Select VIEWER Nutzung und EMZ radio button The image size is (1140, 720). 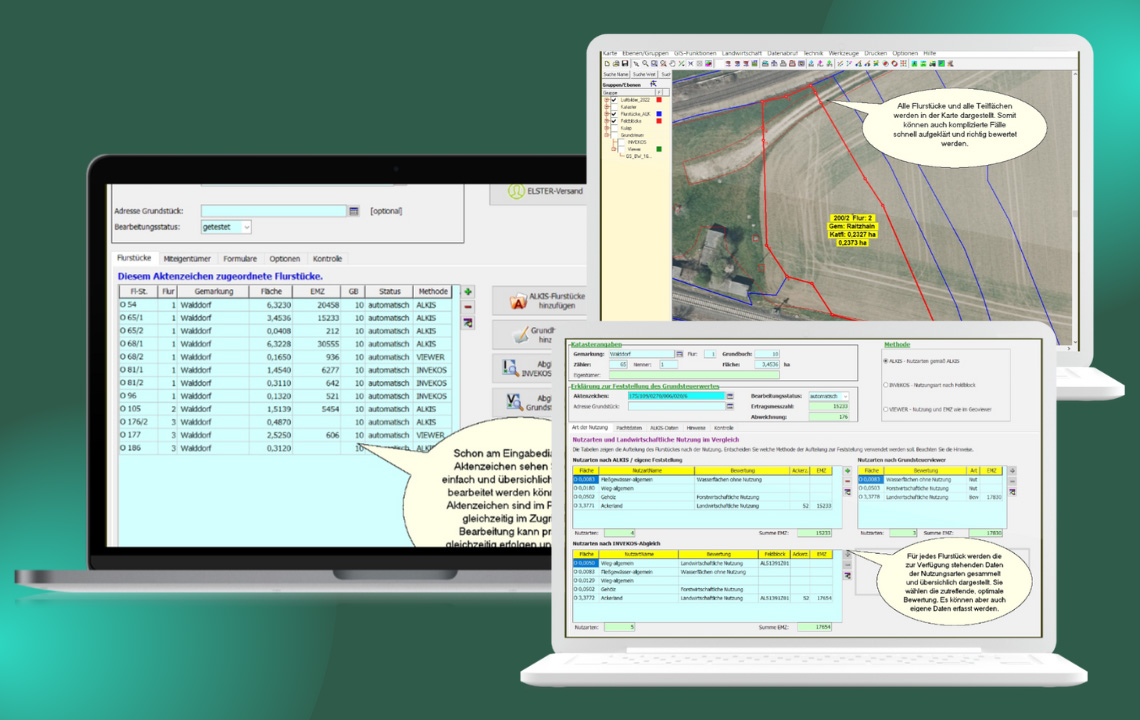click(x=886, y=409)
